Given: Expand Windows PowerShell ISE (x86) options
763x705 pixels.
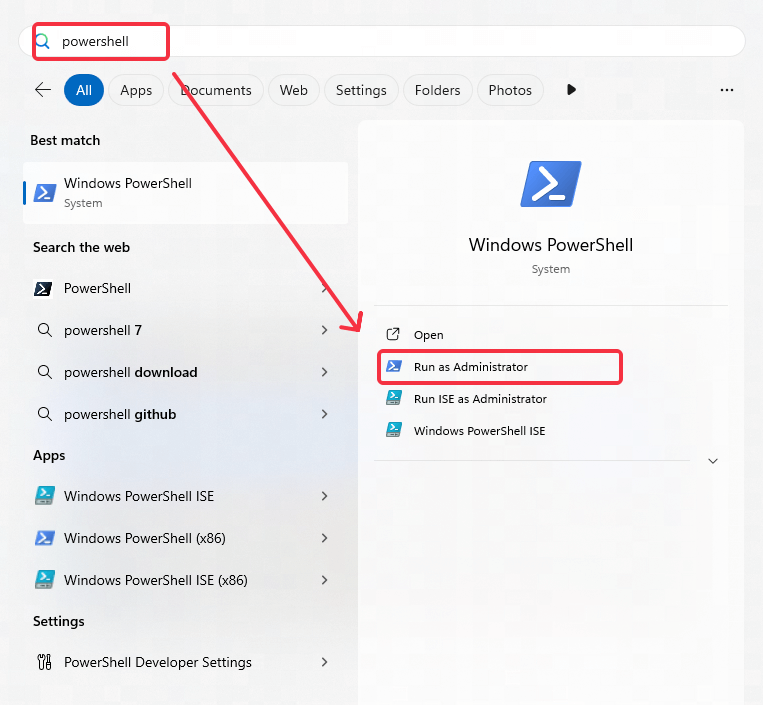Looking at the screenshot, I should pyautogui.click(x=324, y=580).
